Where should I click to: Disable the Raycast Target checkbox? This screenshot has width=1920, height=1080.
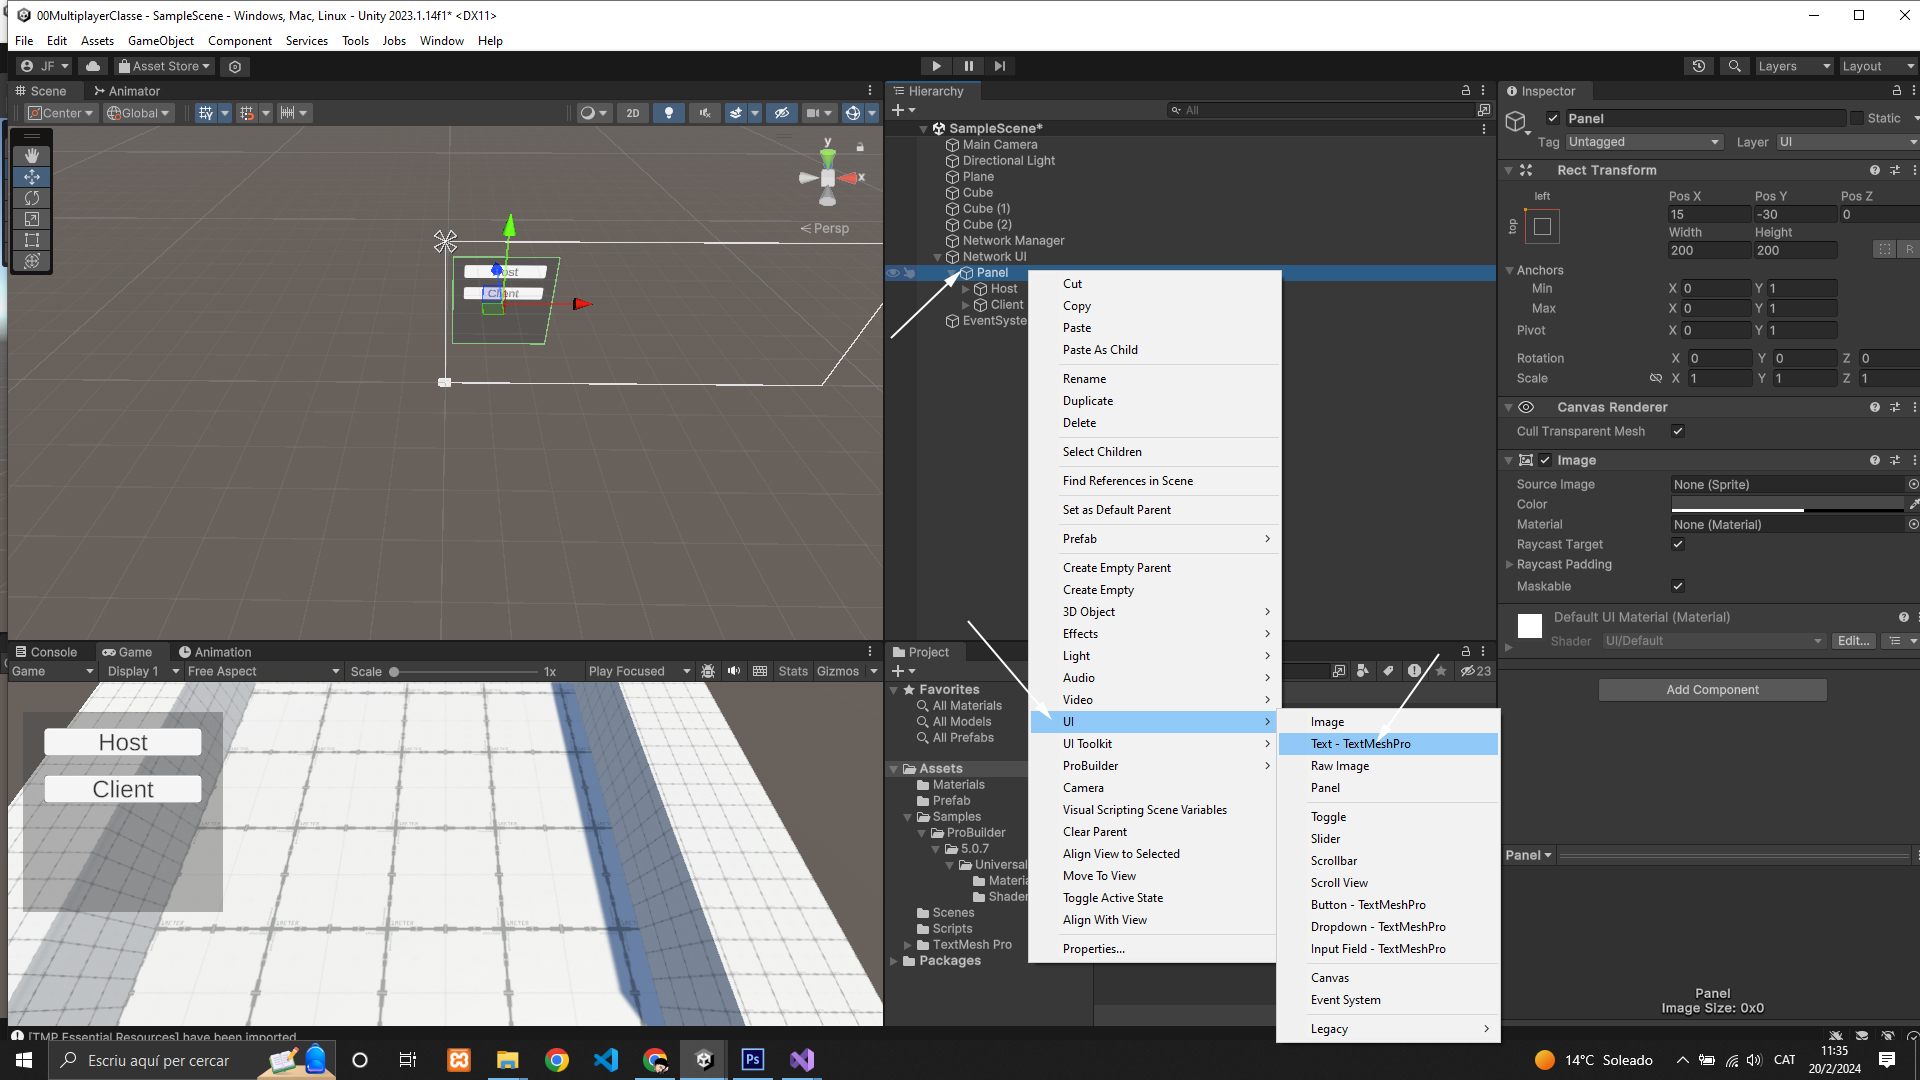click(x=1678, y=544)
